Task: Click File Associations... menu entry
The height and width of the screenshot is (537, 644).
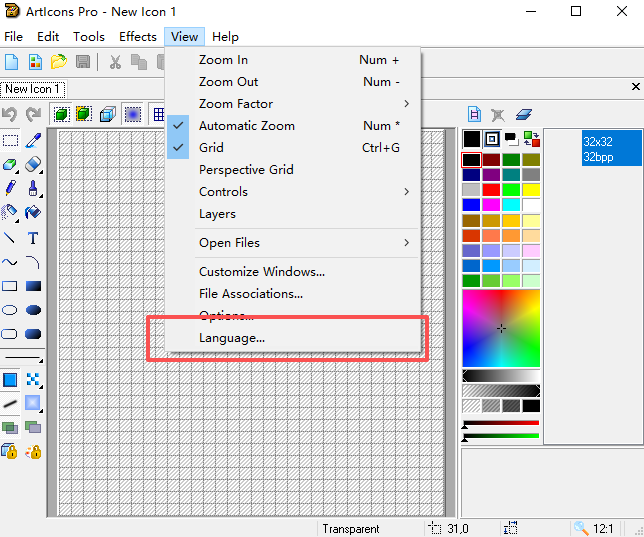Action: point(250,294)
